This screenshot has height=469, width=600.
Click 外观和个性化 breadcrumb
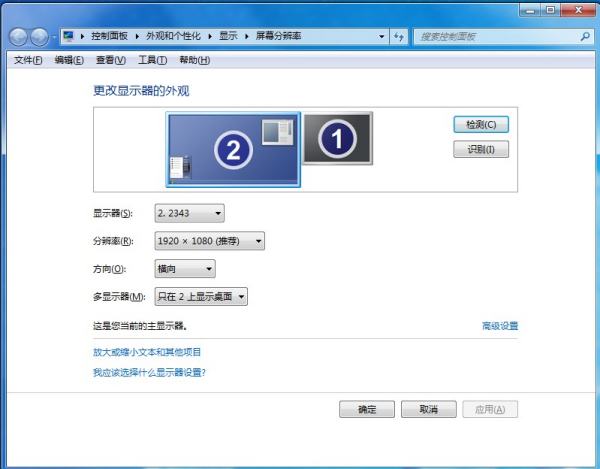(x=173, y=36)
